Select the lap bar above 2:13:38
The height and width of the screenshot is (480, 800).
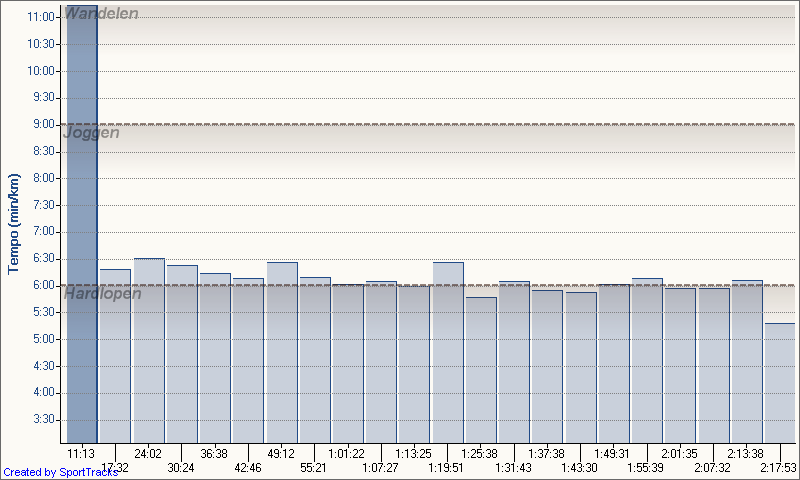click(x=747, y=362)
